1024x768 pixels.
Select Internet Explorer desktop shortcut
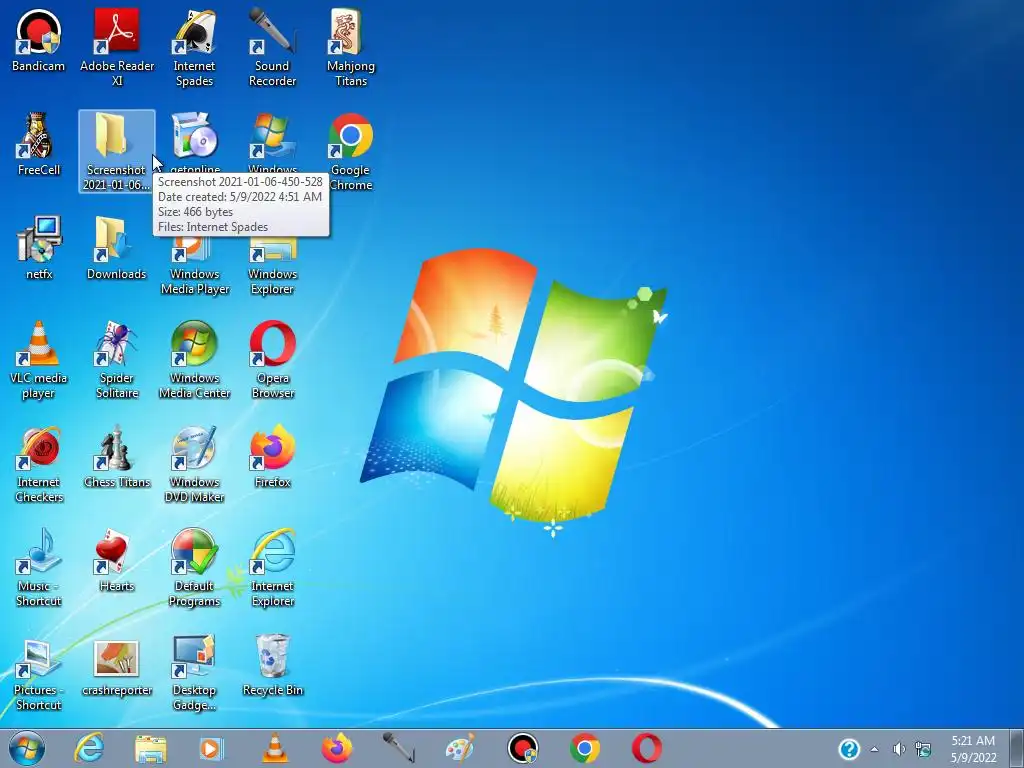click(x=272, y=568)
